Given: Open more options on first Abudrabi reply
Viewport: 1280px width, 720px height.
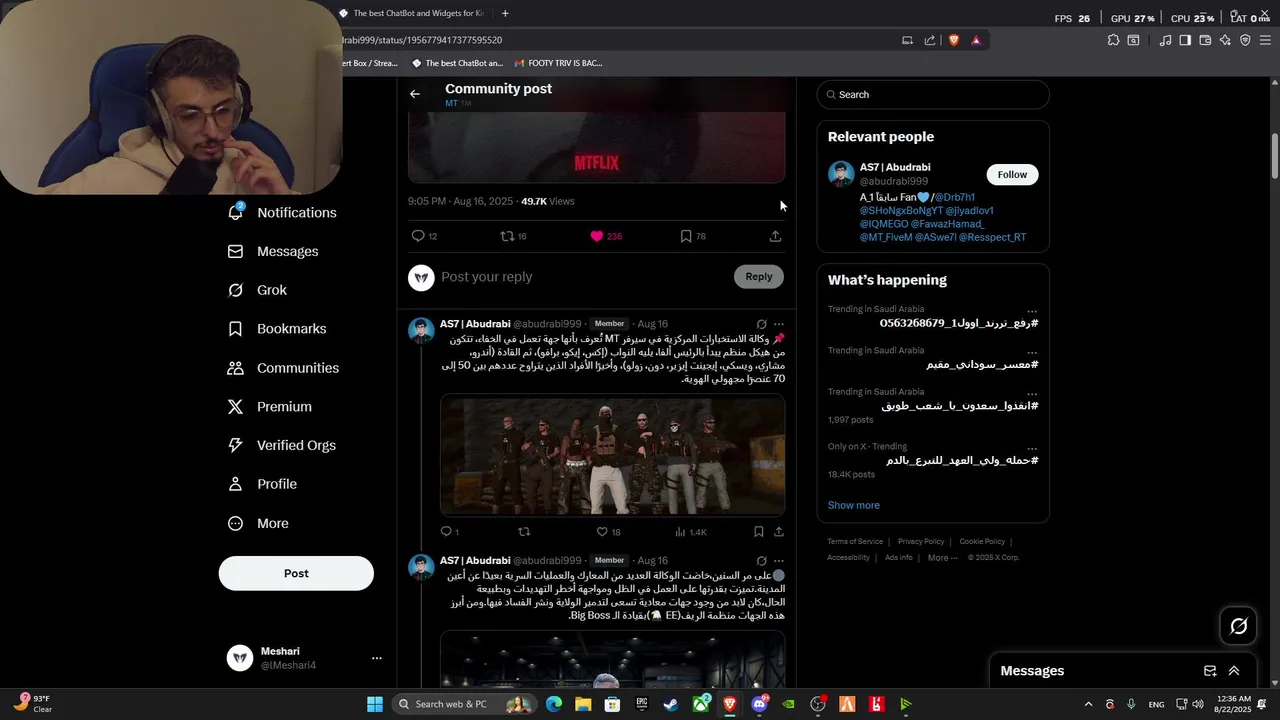Looking at the screenshot, I should (779, 324).
